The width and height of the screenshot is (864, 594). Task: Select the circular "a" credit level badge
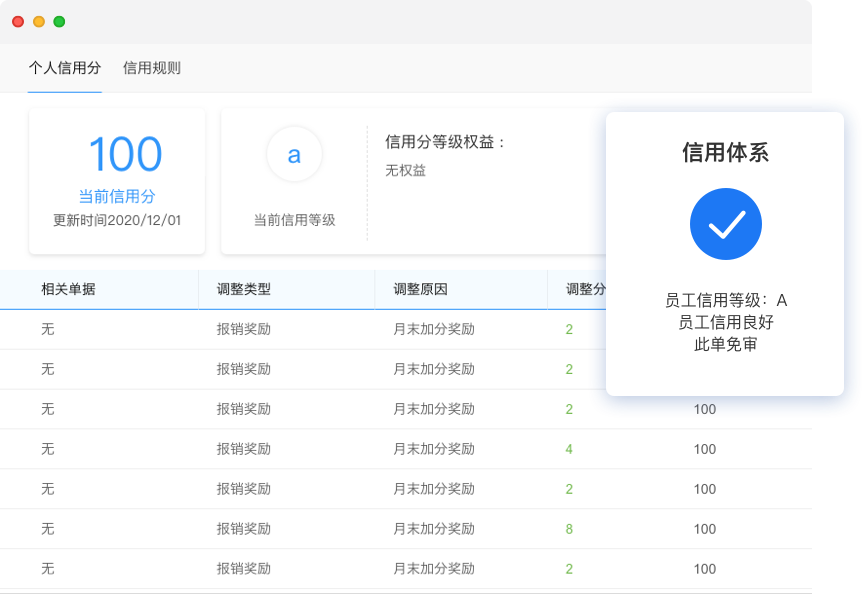[294, 154]
